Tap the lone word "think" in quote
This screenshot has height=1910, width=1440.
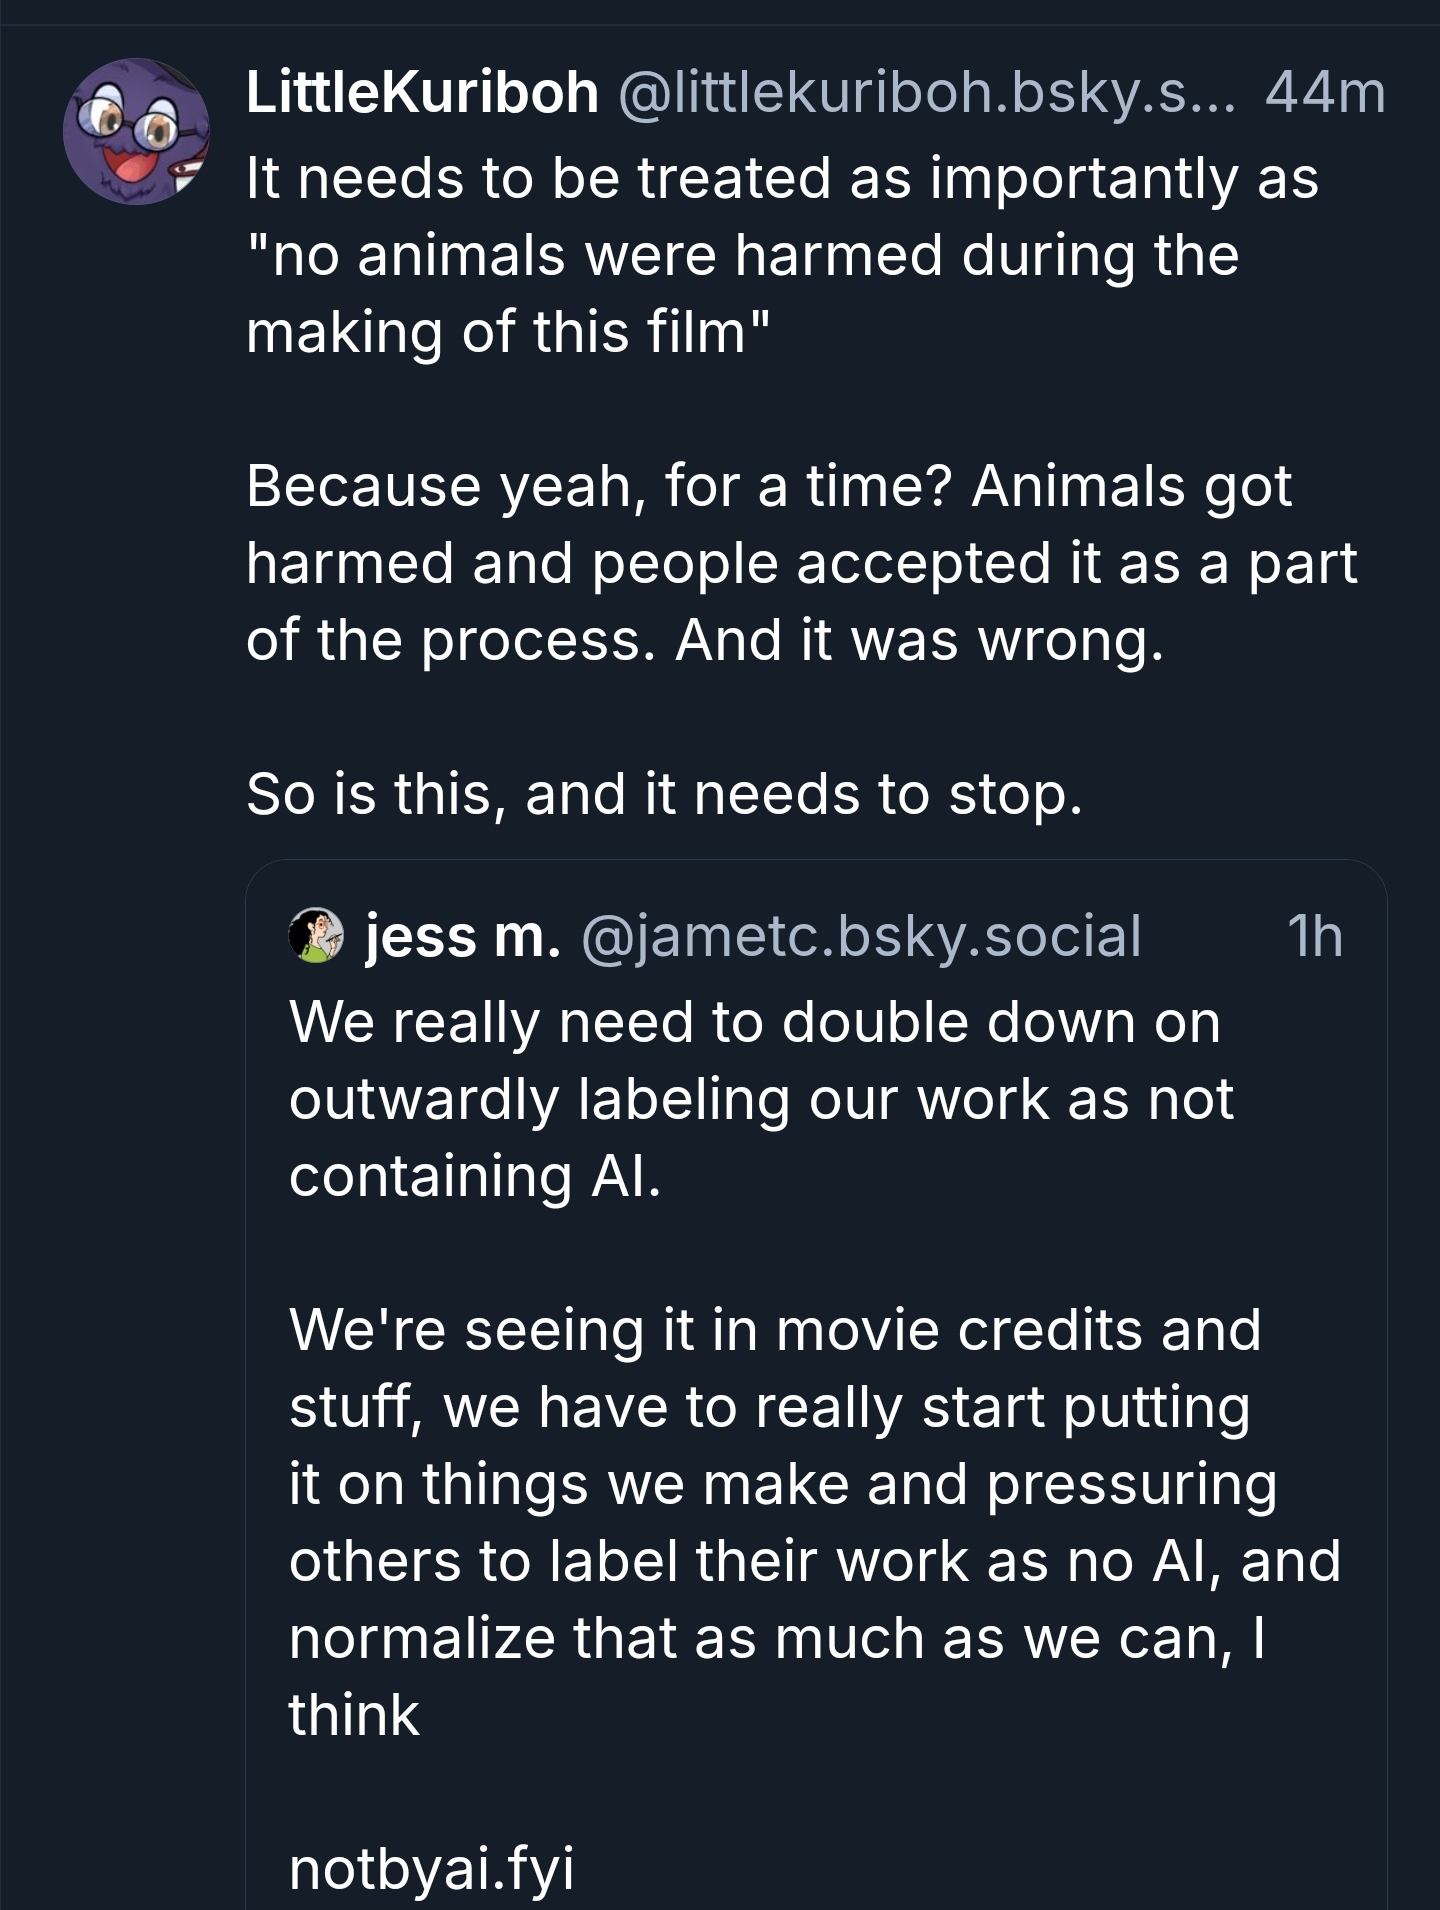(354, 1715)
